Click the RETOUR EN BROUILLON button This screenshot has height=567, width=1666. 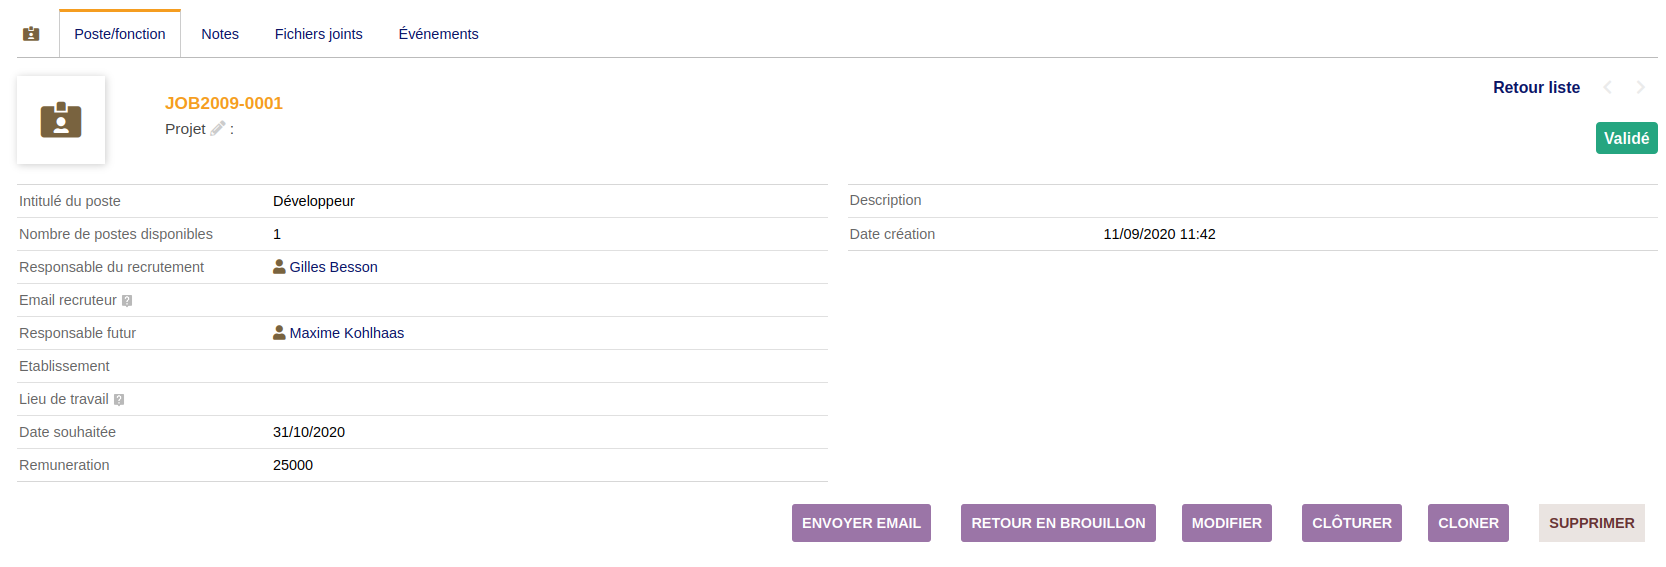pos(1058,523)
